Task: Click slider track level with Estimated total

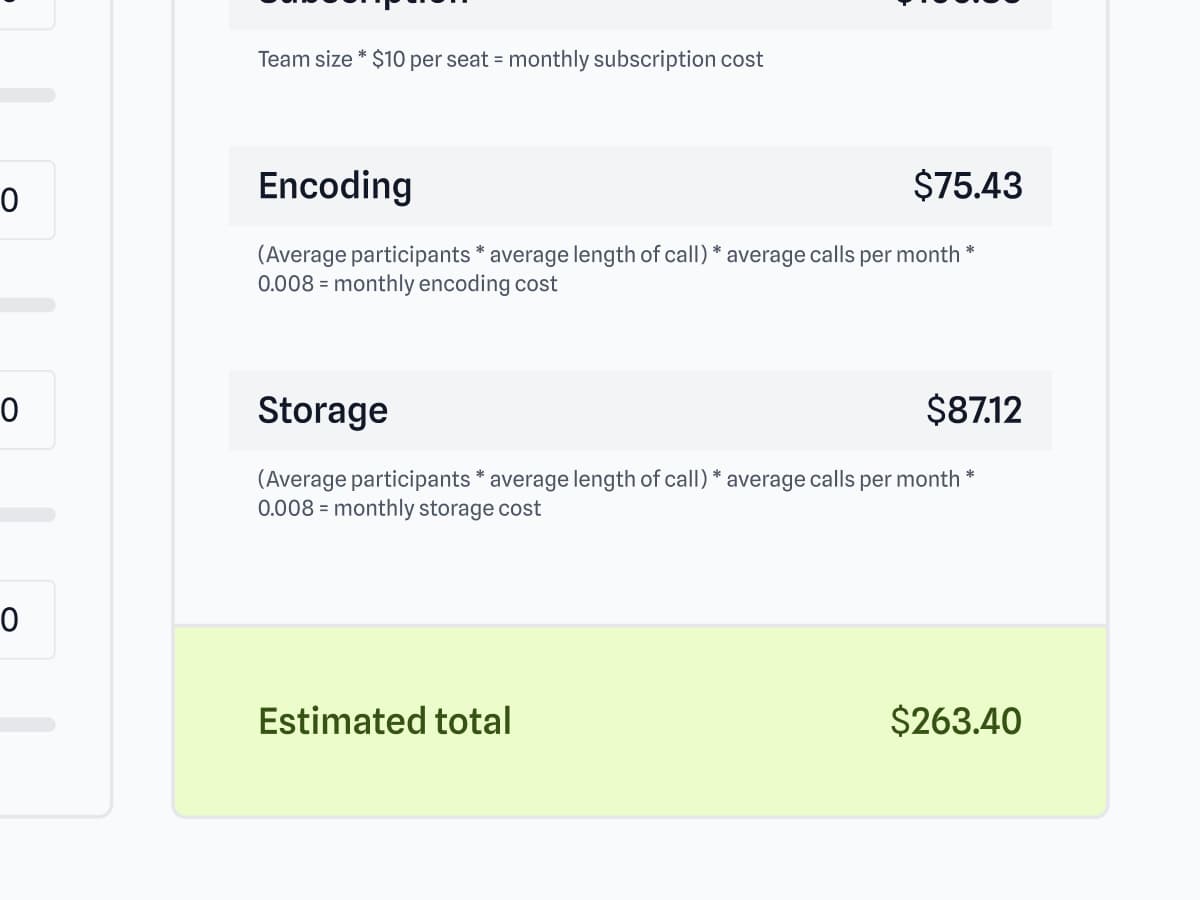Action: pos(26,724)
